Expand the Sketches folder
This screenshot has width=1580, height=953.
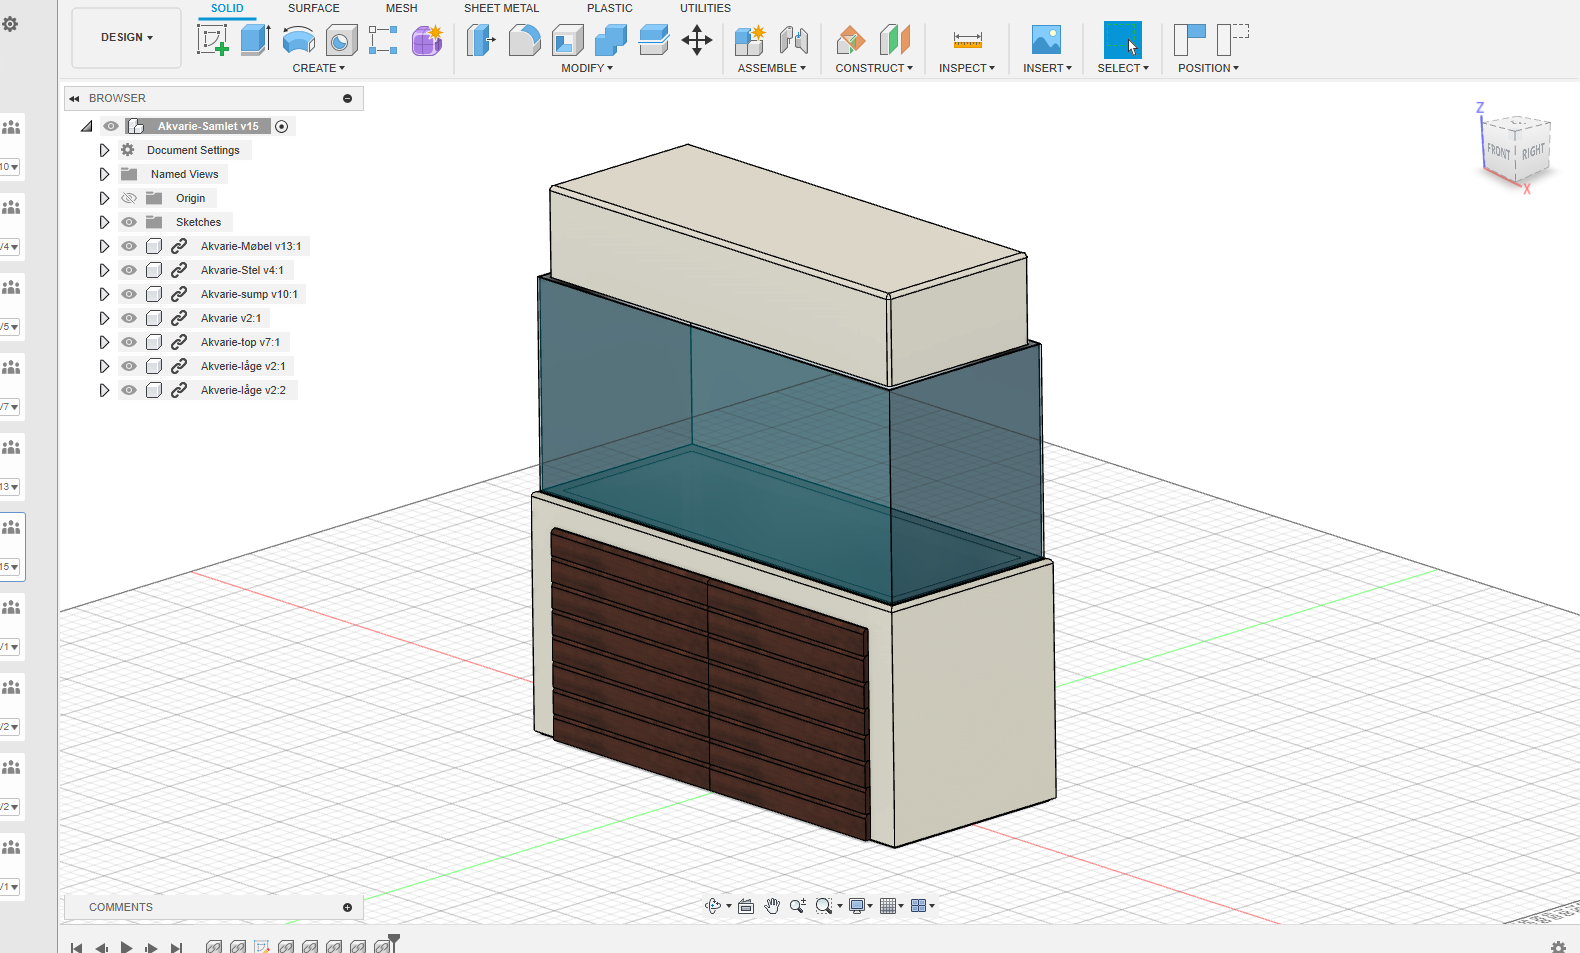point(104,222)
